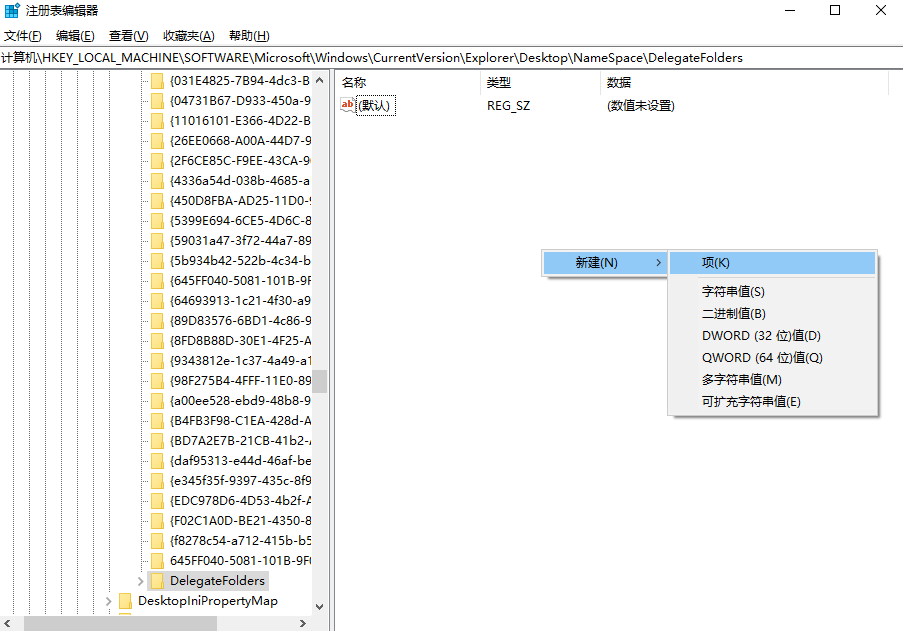Click the 新建(N) context menu entry
Viewport: 903px width, 631px height.
[x=605, y=263]
